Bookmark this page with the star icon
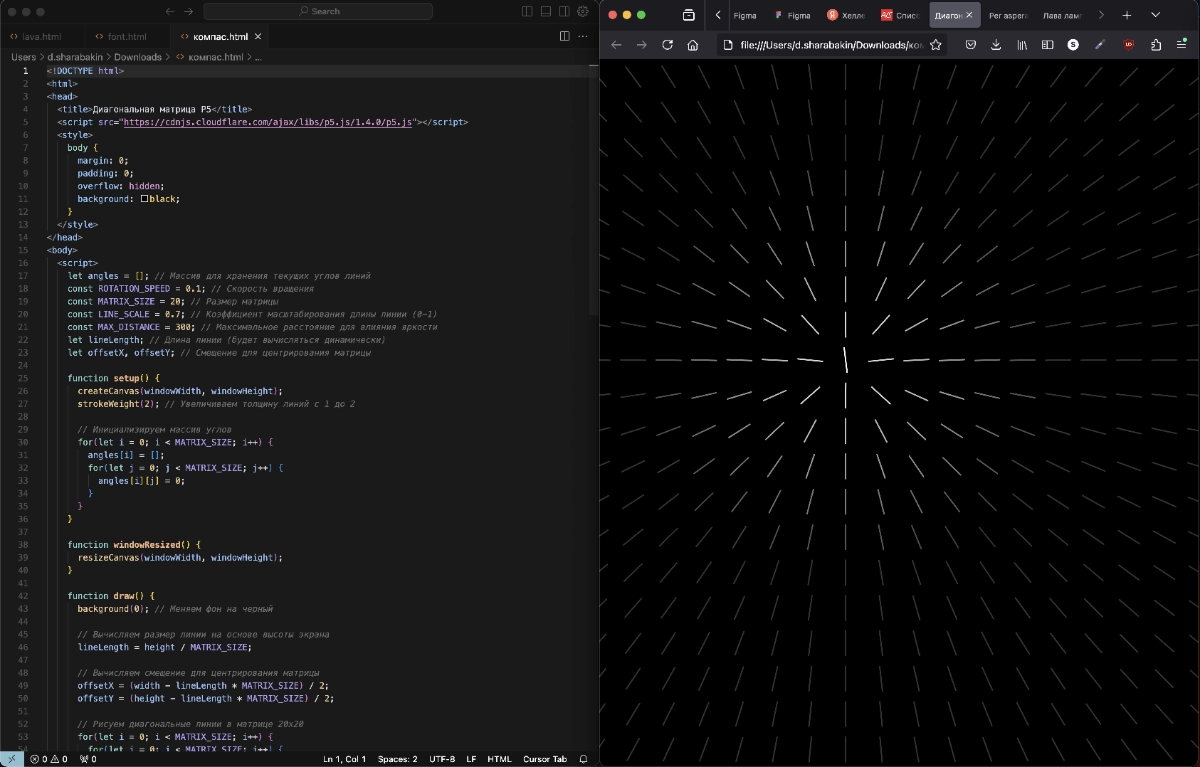Viewport: 1200px width, 767px height. (x=936, y=45)
